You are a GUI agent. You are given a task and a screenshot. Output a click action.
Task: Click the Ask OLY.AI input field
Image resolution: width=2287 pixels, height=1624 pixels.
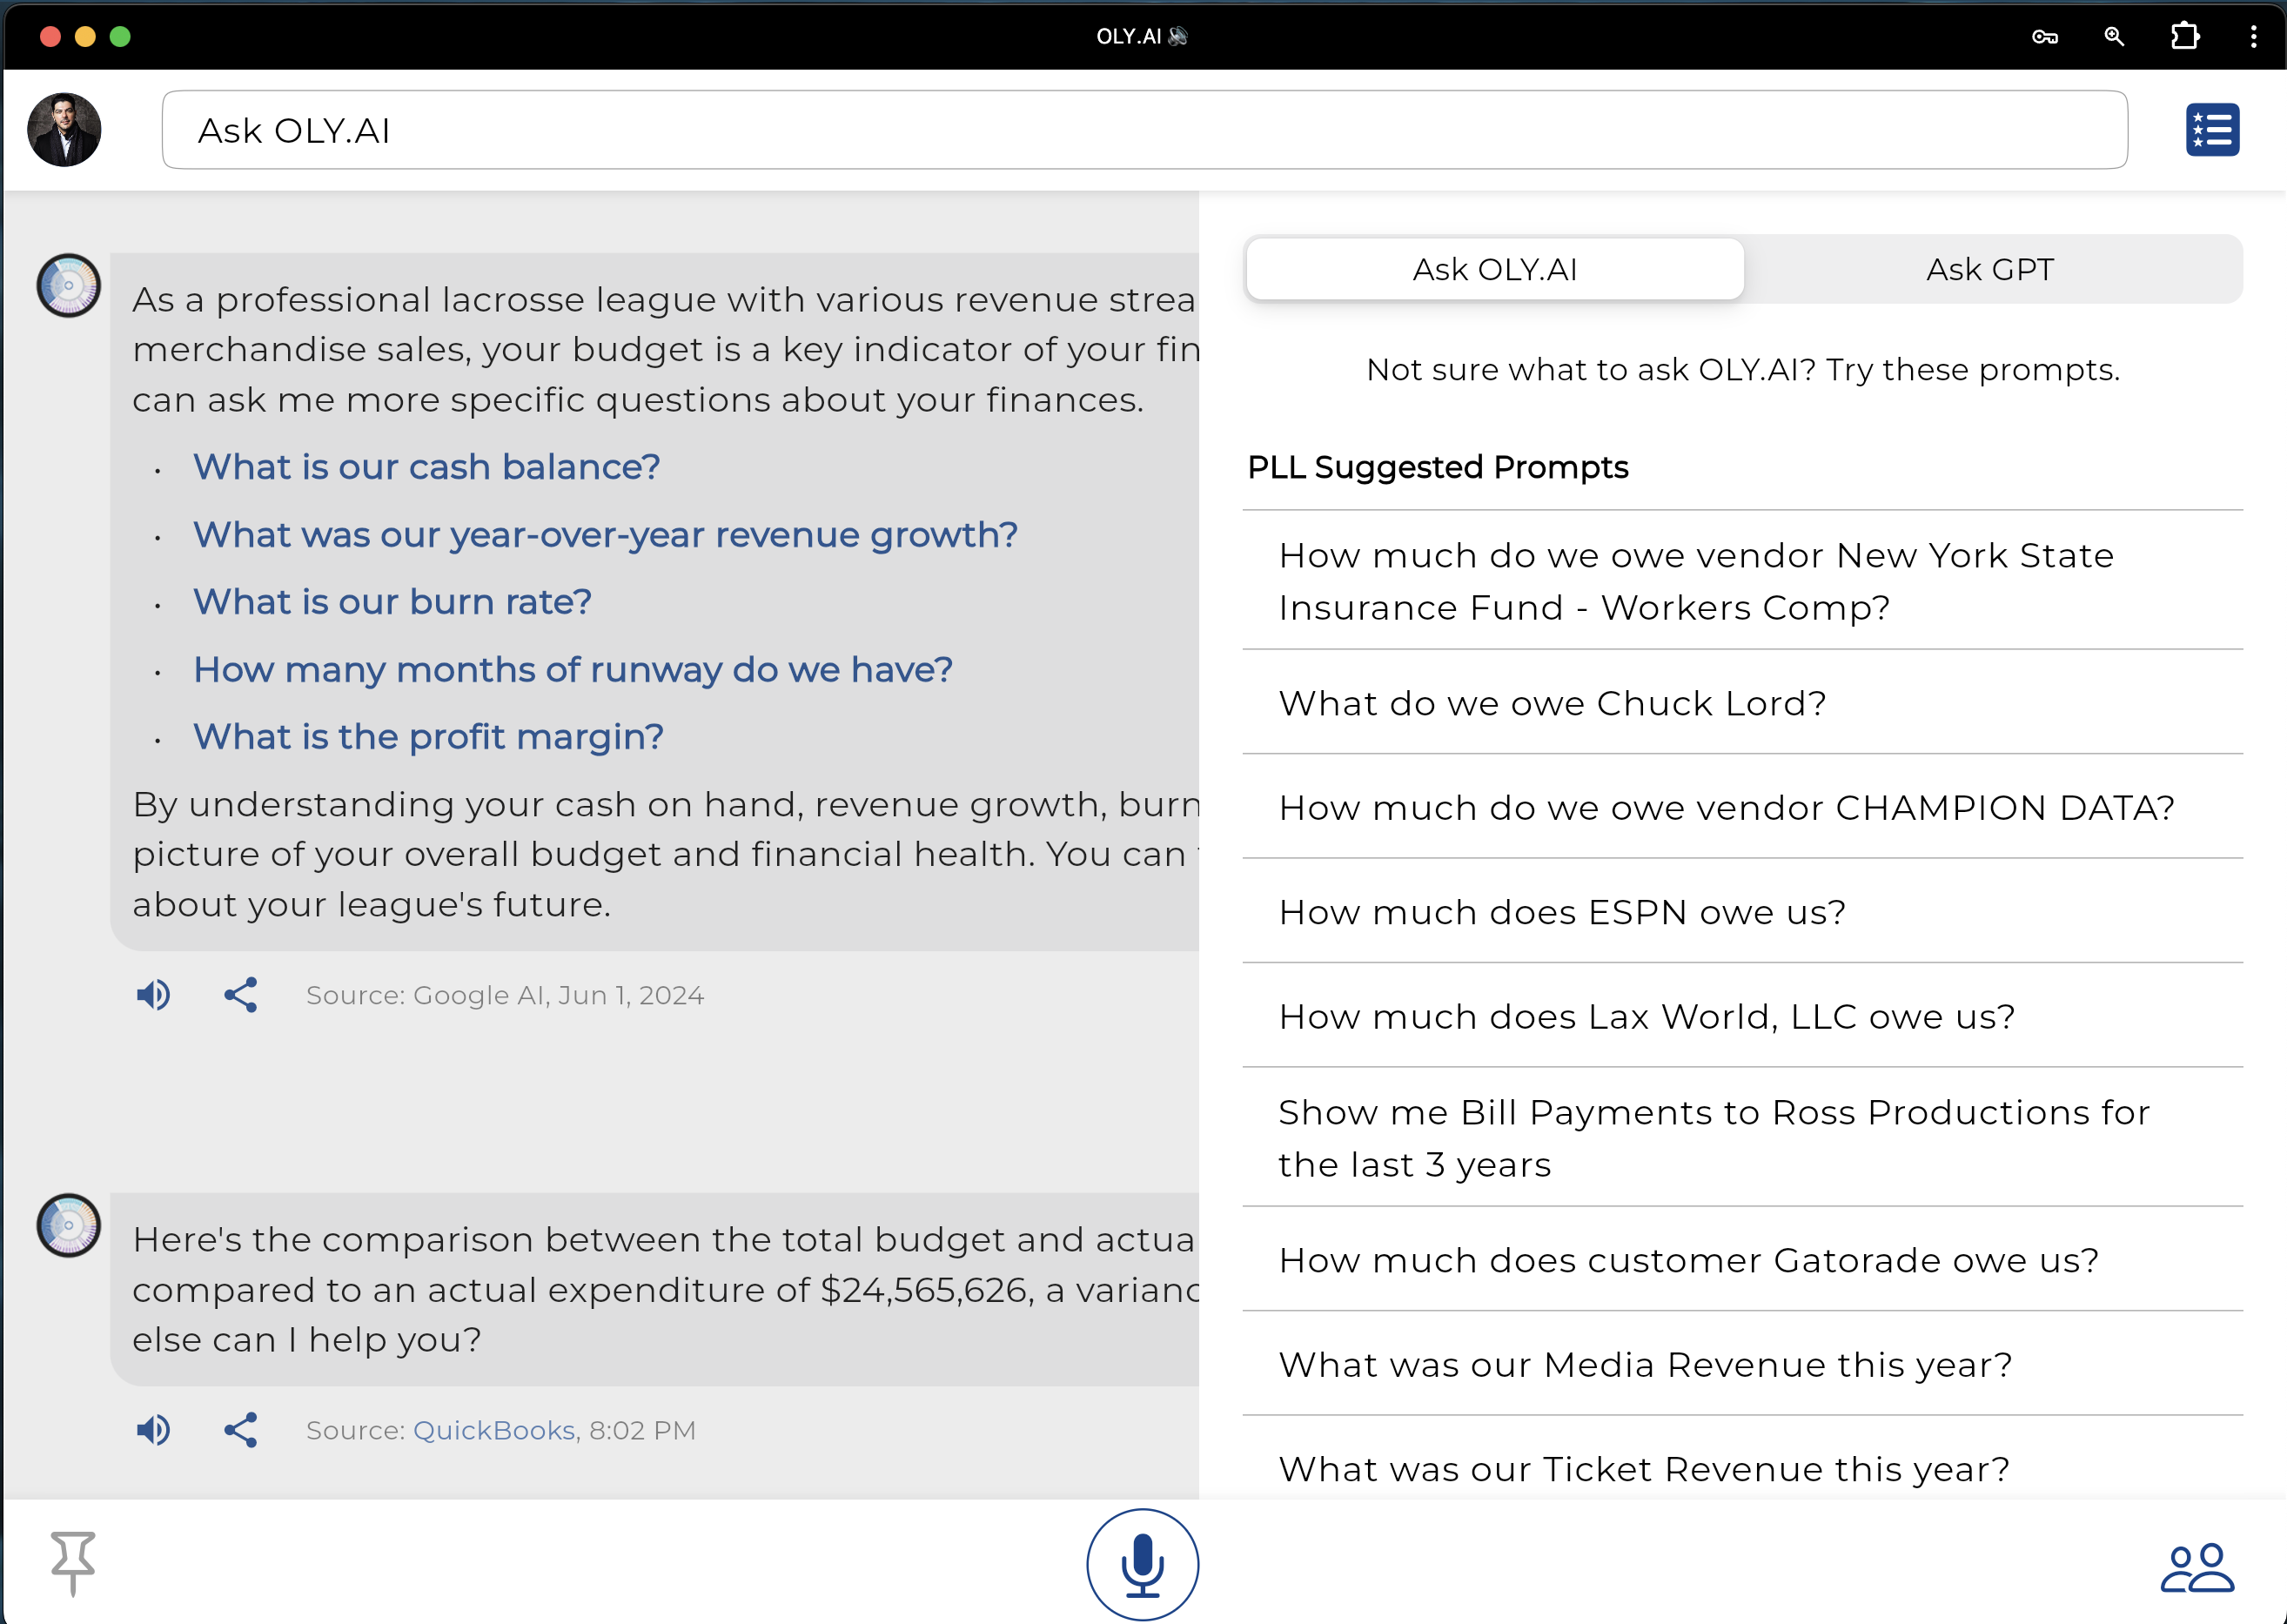coord(1144,130)
